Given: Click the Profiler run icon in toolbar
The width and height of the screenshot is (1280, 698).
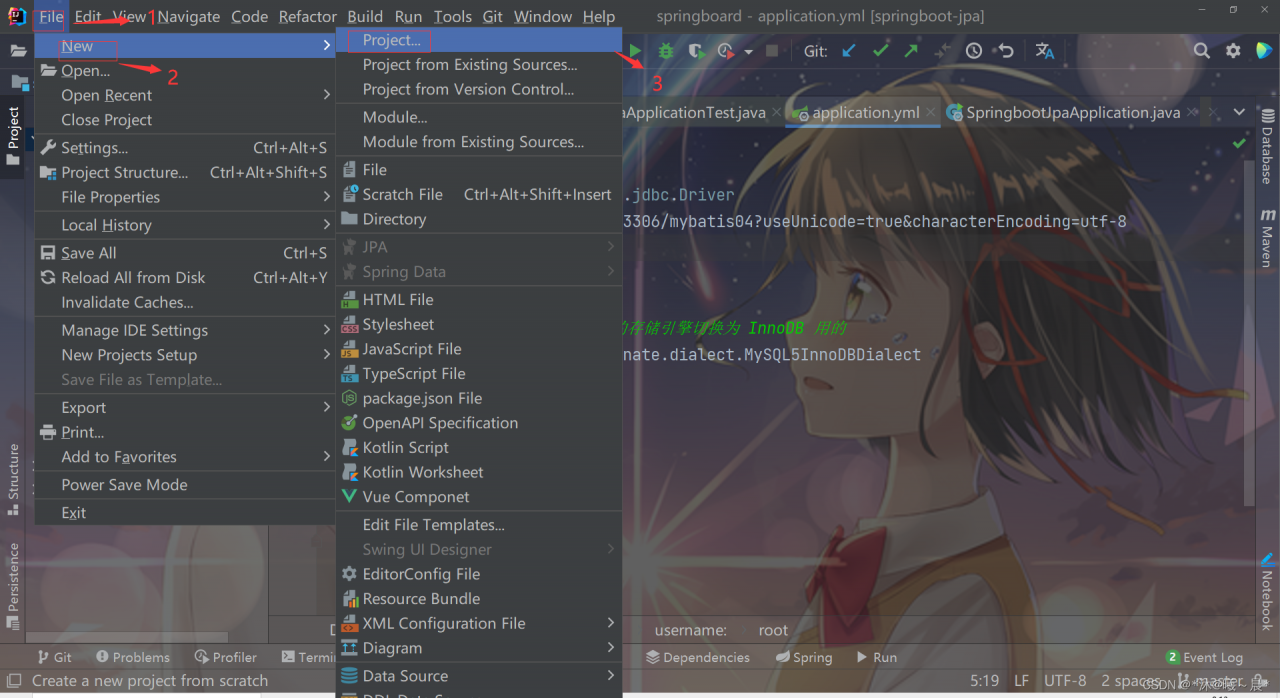Looking at the screenshot, I should pyautogui.click(x=726, y=51).
